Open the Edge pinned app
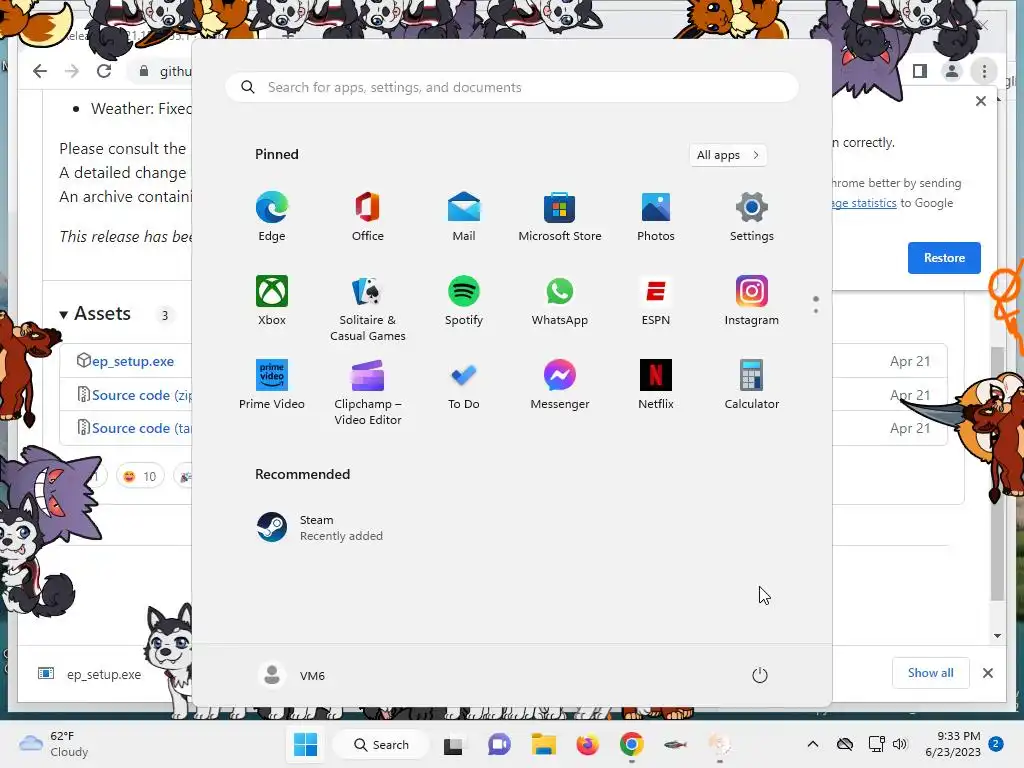 point(272,217)
